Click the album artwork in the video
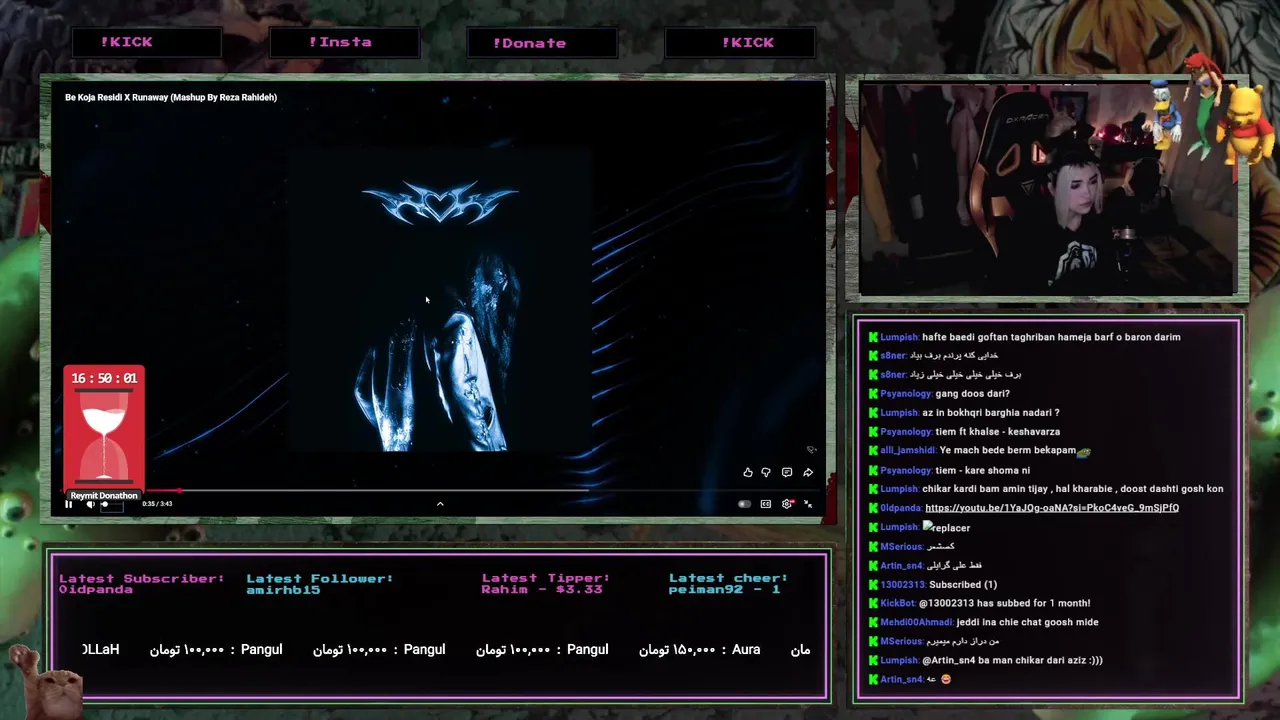This screenshot has height=720, width=1280. tap(440, 300)
